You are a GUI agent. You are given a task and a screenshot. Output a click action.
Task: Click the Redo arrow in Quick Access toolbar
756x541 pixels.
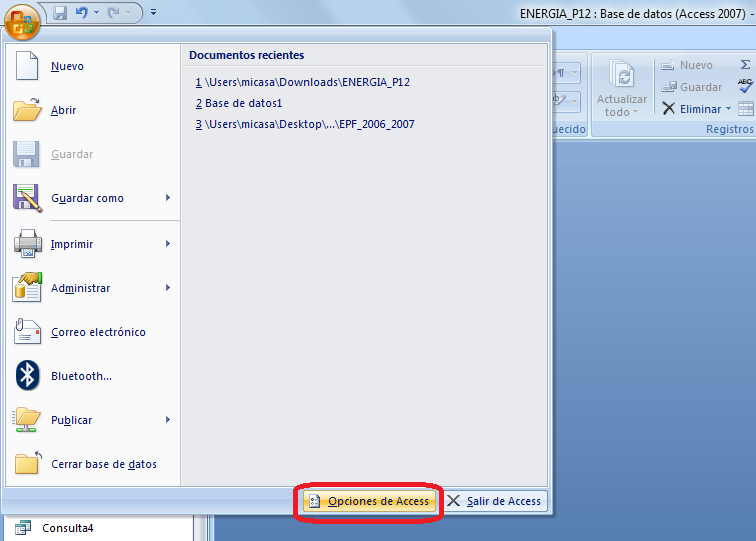pos(114,13)
